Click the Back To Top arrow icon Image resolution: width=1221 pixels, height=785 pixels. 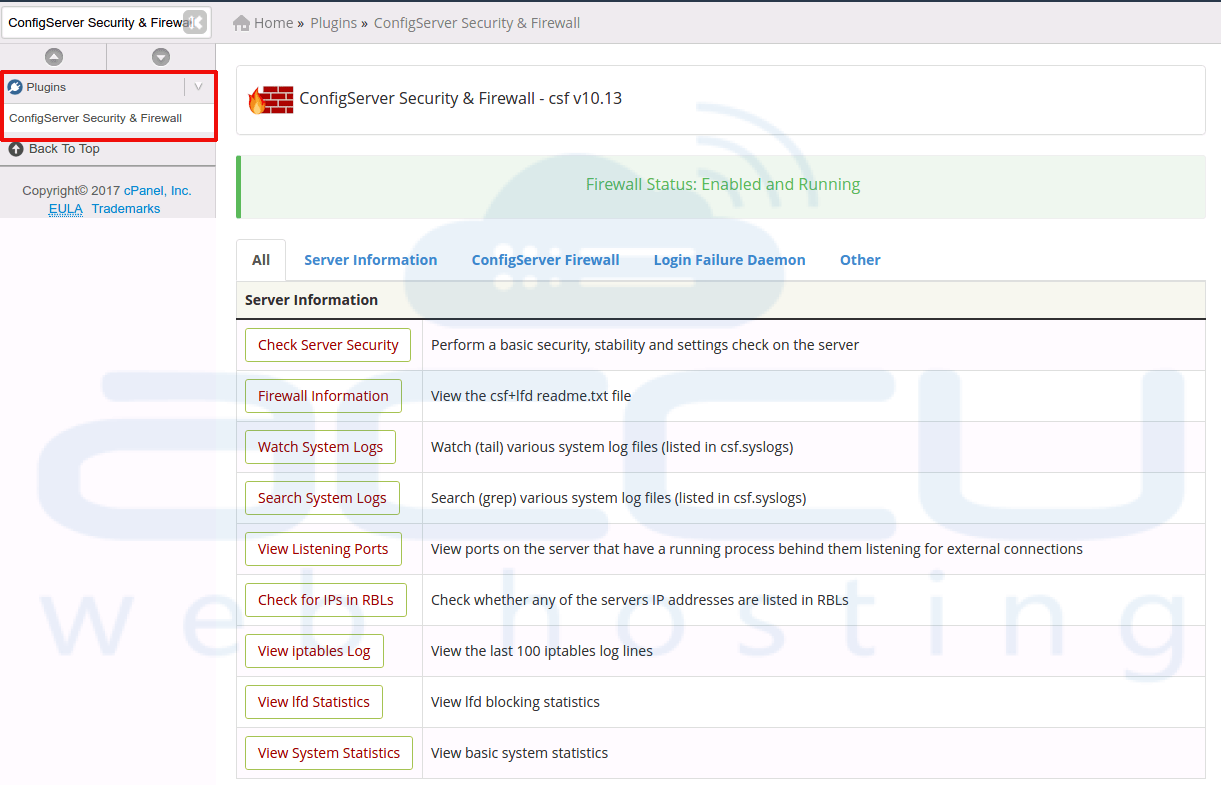point(16,149)
